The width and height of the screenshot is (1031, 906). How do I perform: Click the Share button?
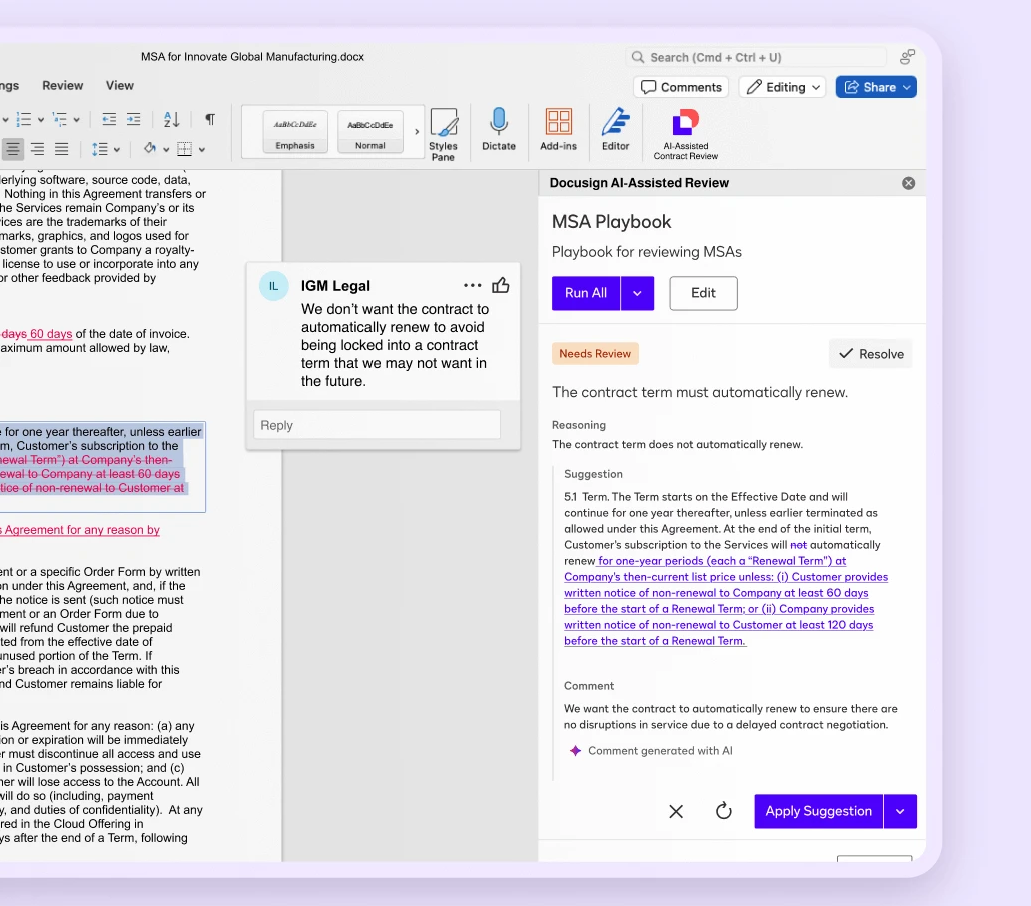click(876, 87)
